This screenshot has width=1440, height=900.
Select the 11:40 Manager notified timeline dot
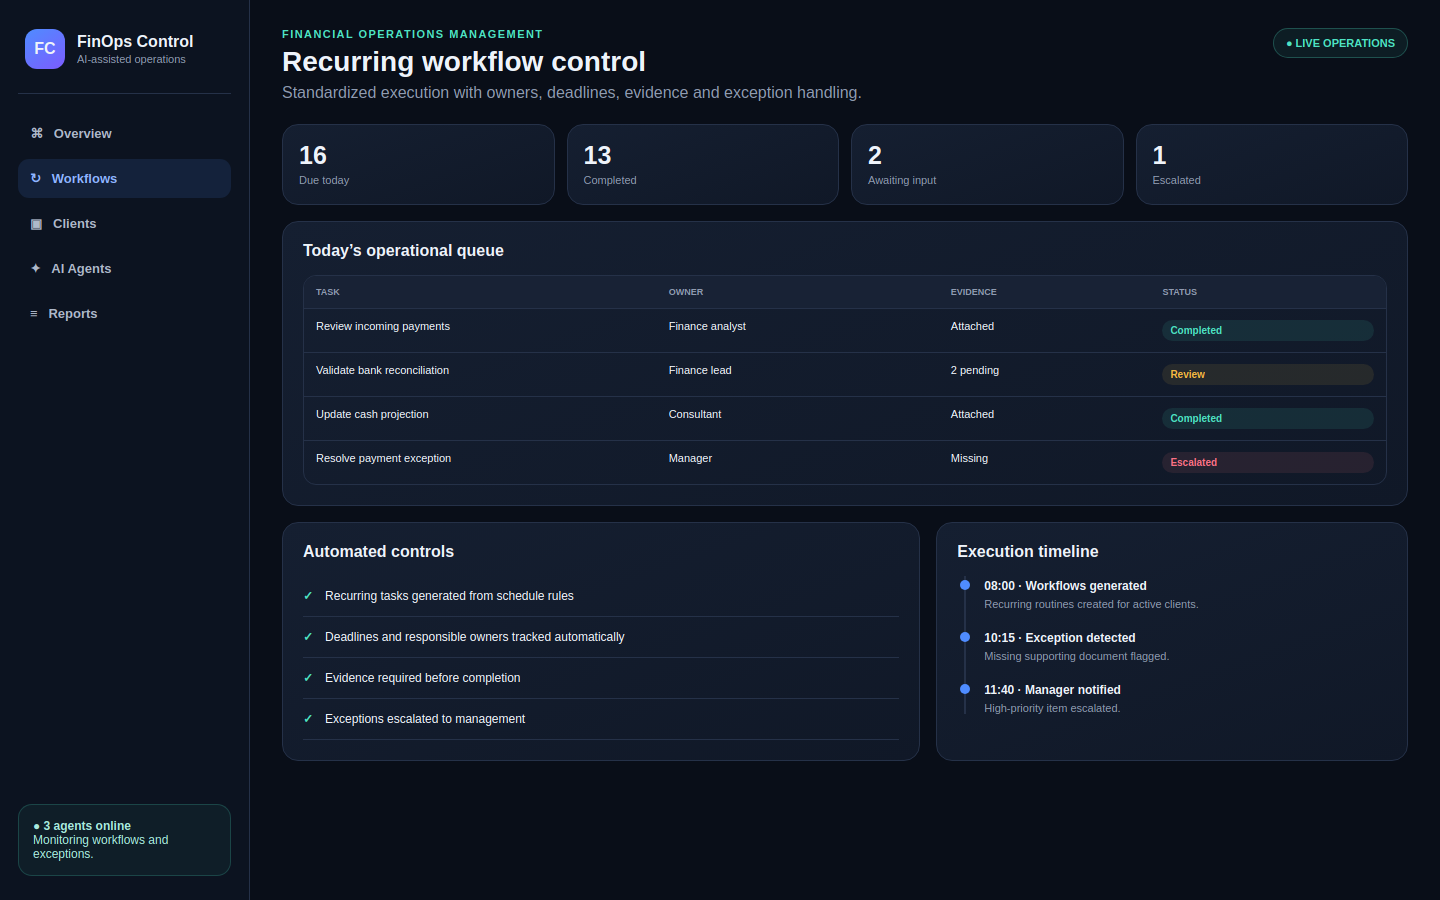[x=965, y=689]
